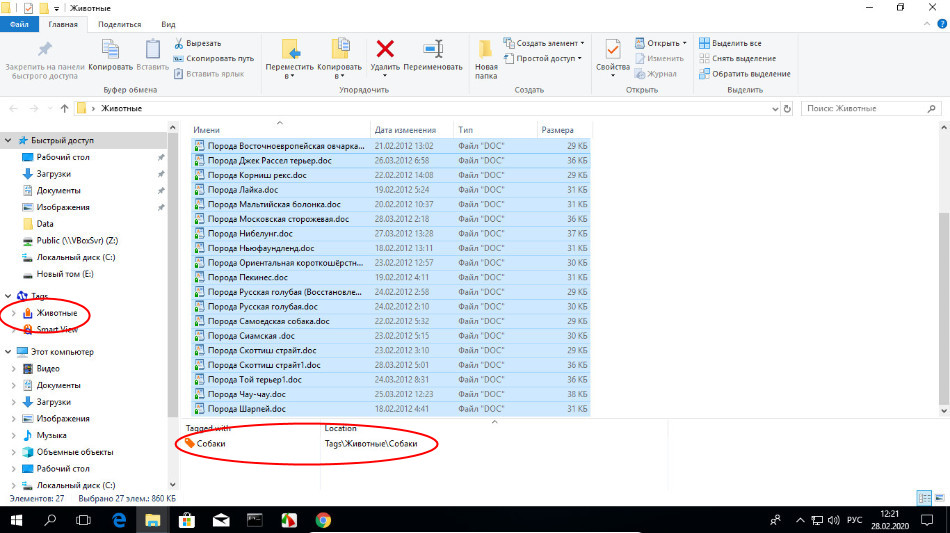Expand the Животные tag node
This screenshot has width=950, height=533.
click(x=14, y=313)
